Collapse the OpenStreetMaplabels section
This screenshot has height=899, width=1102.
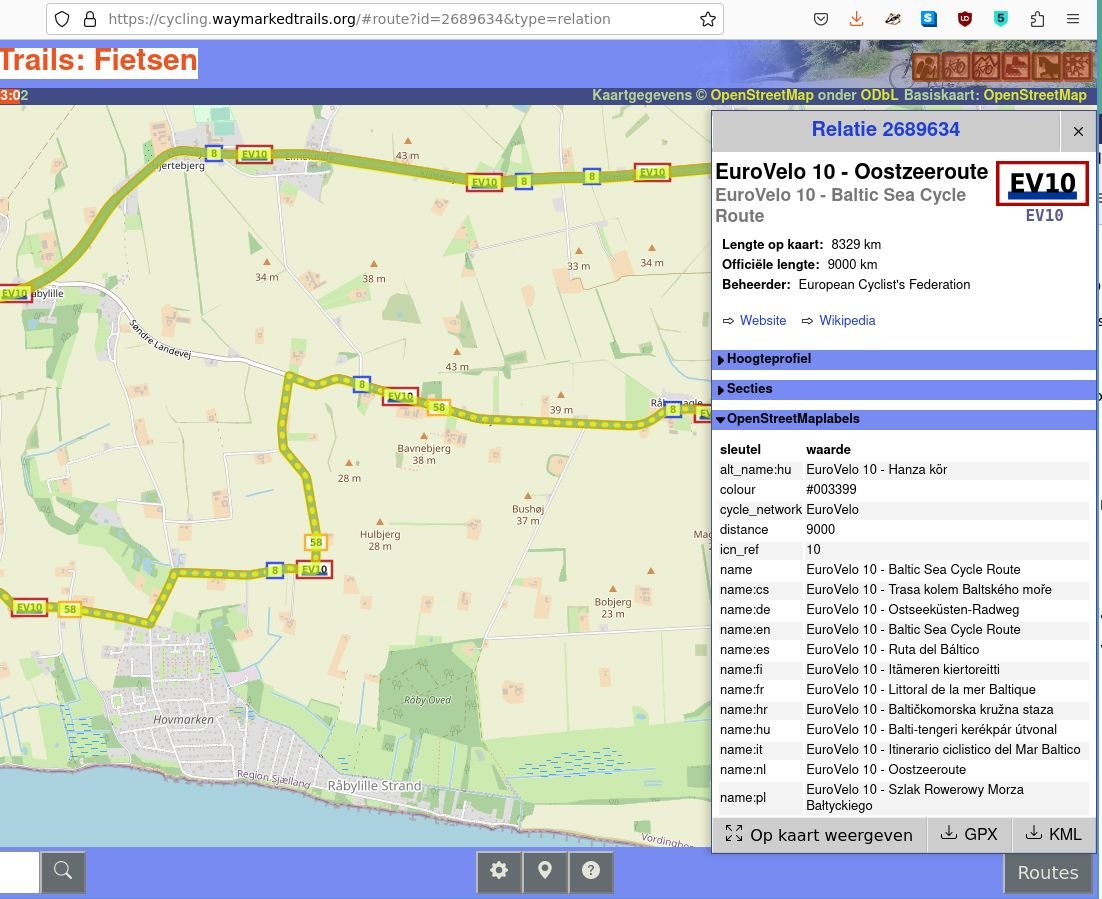(792, 419)
